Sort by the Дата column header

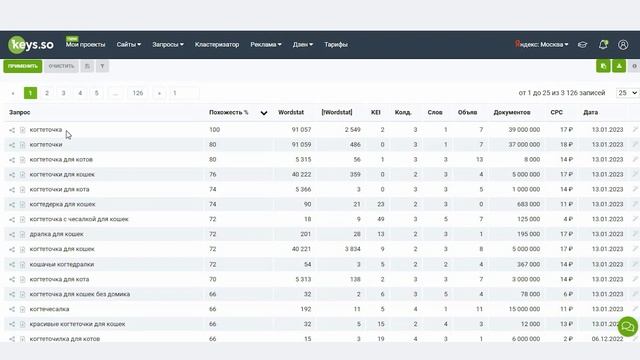tap(591, 112)
